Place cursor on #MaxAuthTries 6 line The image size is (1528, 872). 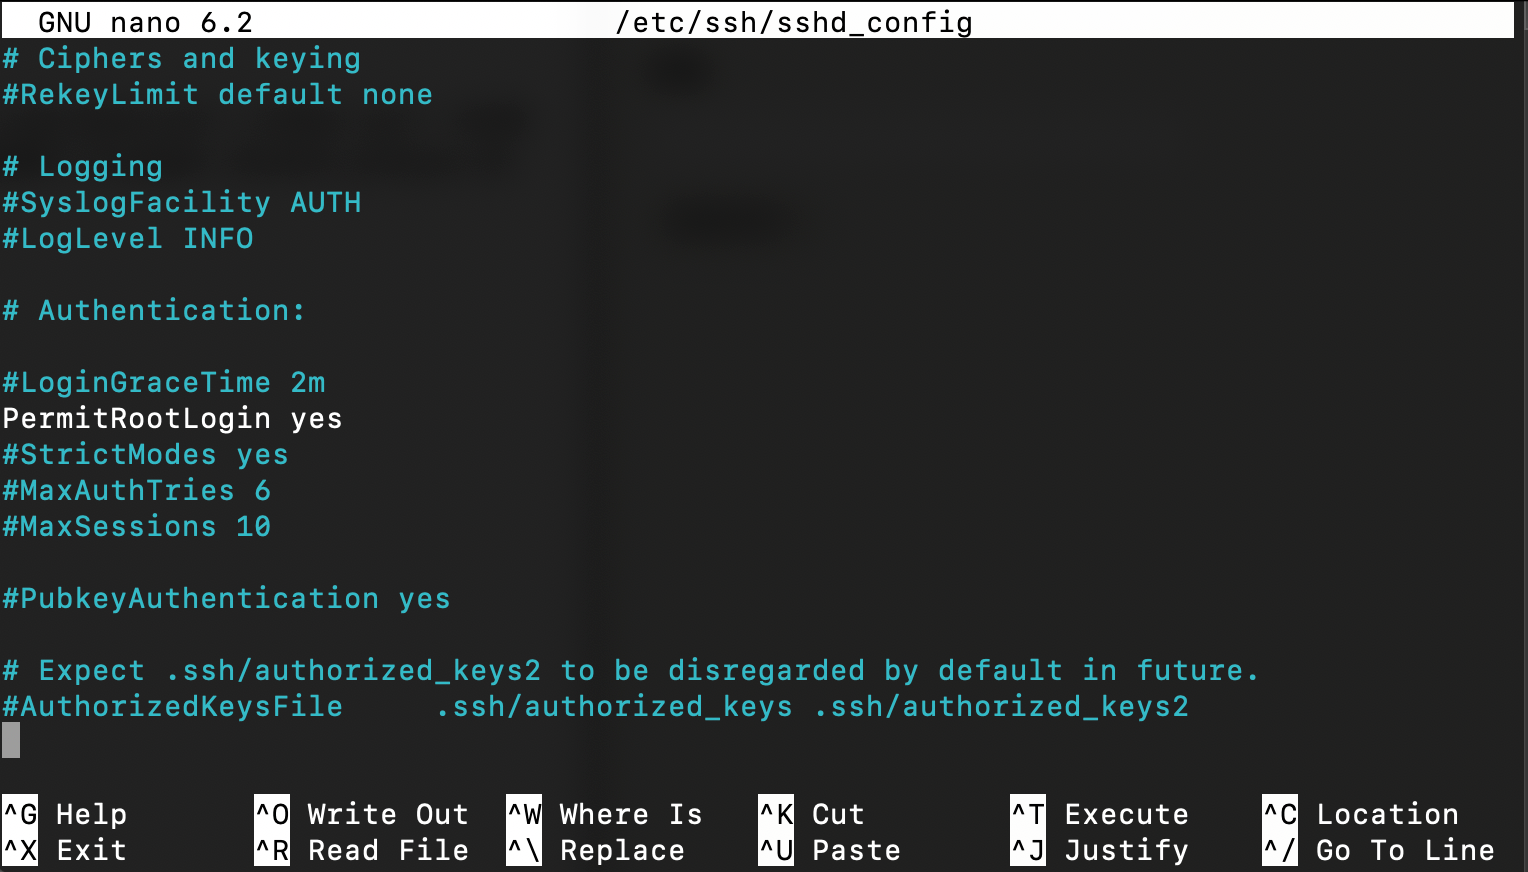136,490
